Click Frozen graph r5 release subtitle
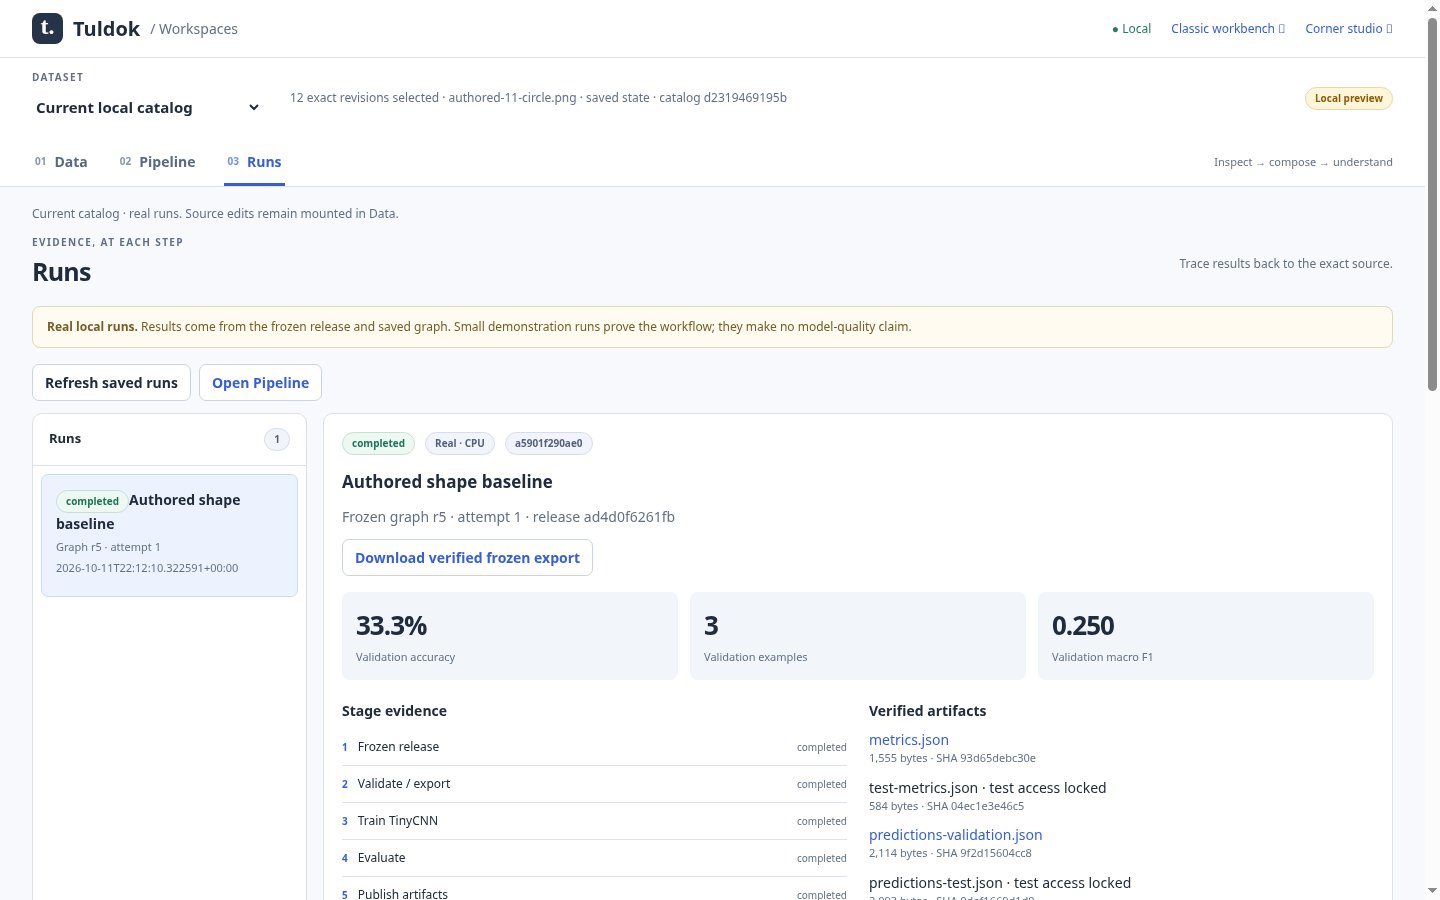This screenshot has width=1440, height=900. (x=508, y=517)
